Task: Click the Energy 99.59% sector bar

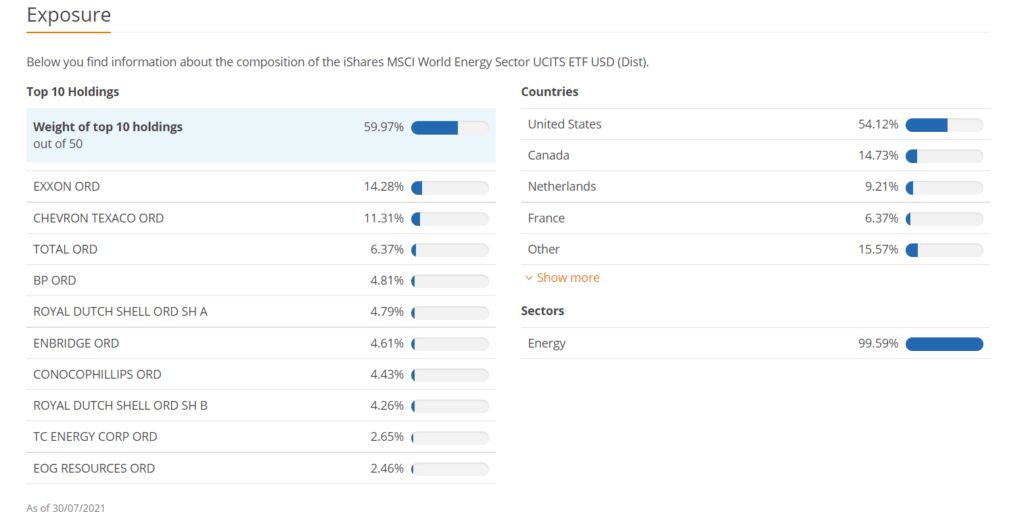Action: point(944,344)
